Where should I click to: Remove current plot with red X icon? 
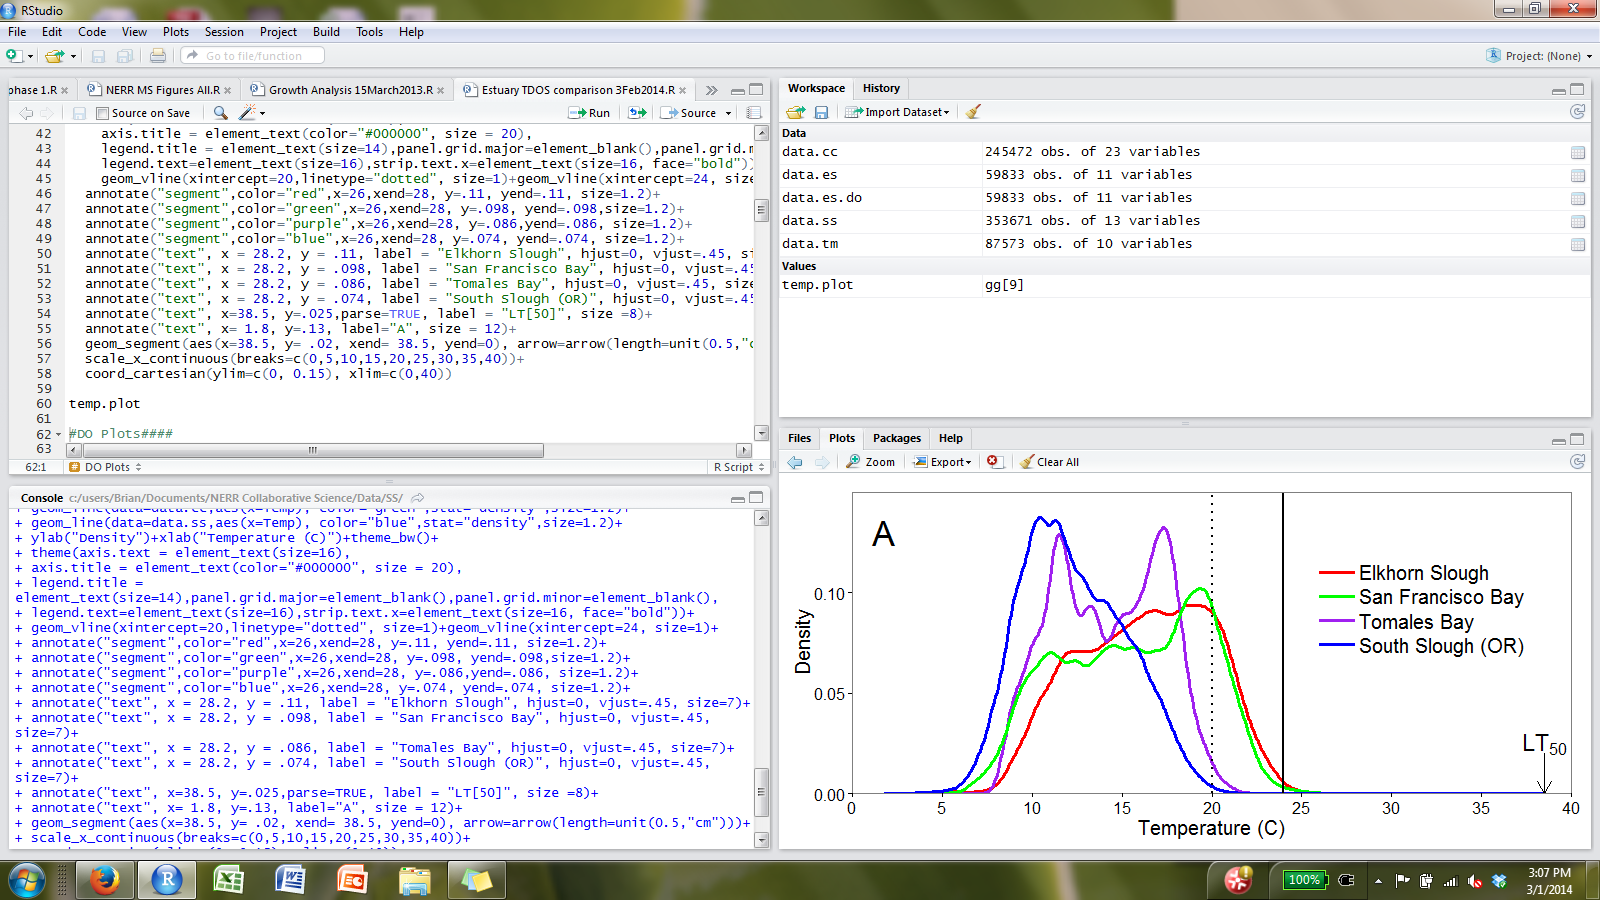(993, 462)
